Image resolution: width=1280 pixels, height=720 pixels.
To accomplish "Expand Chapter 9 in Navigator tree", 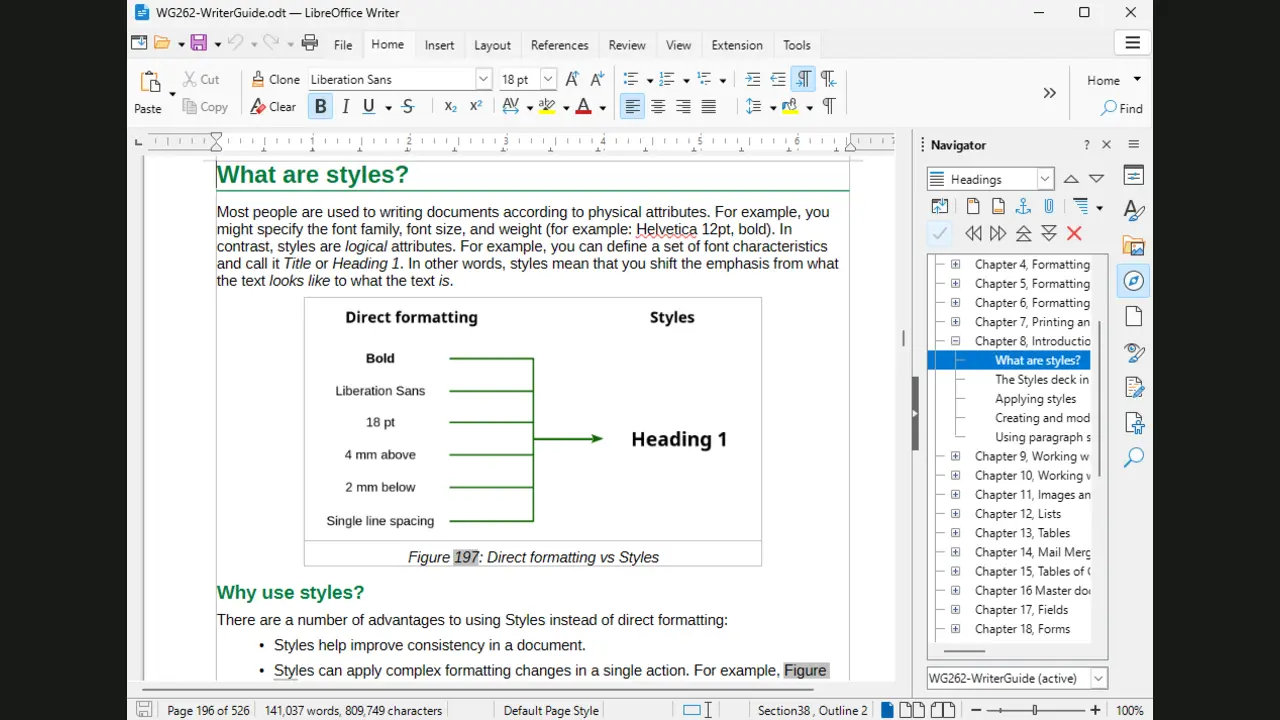I will click(955, 456).
